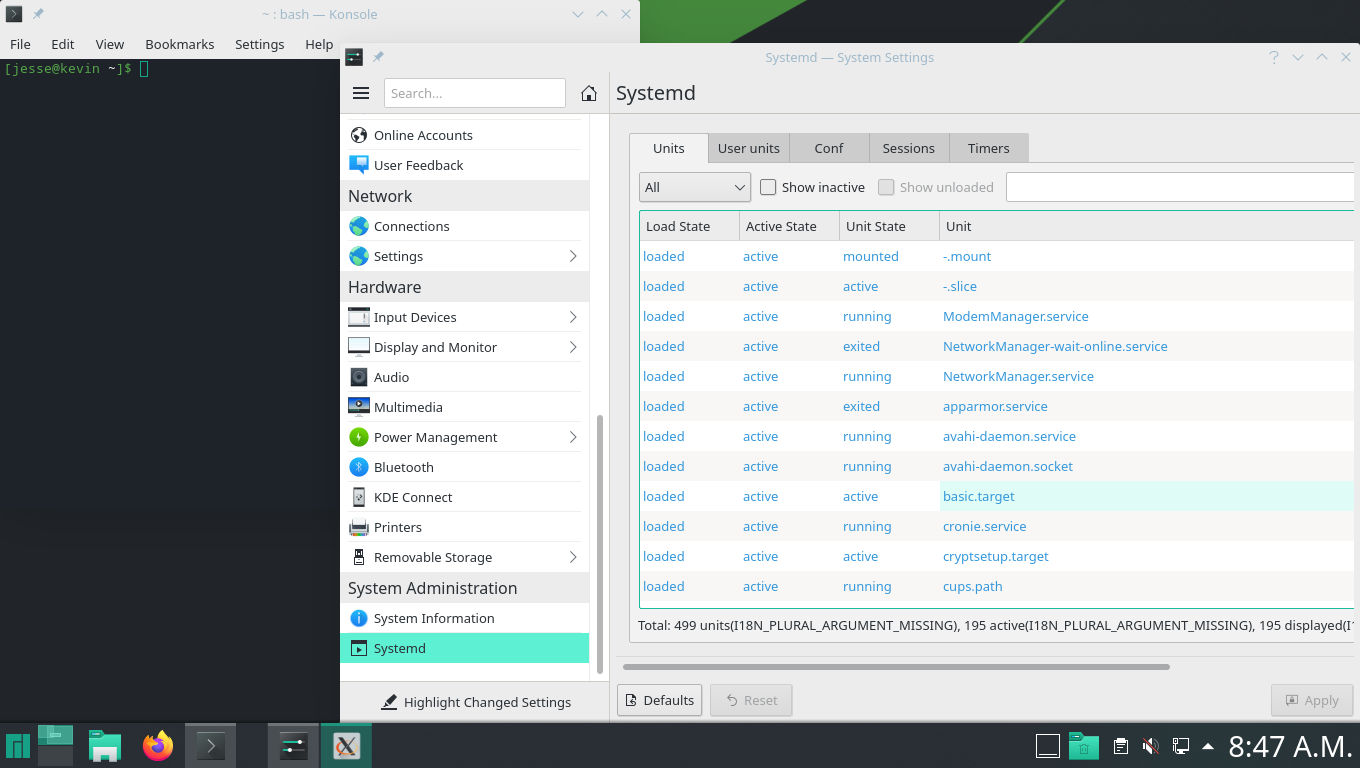1360x768 pixels.
Task: Sort by the Load State column header
Action: (x=690, y=226)
